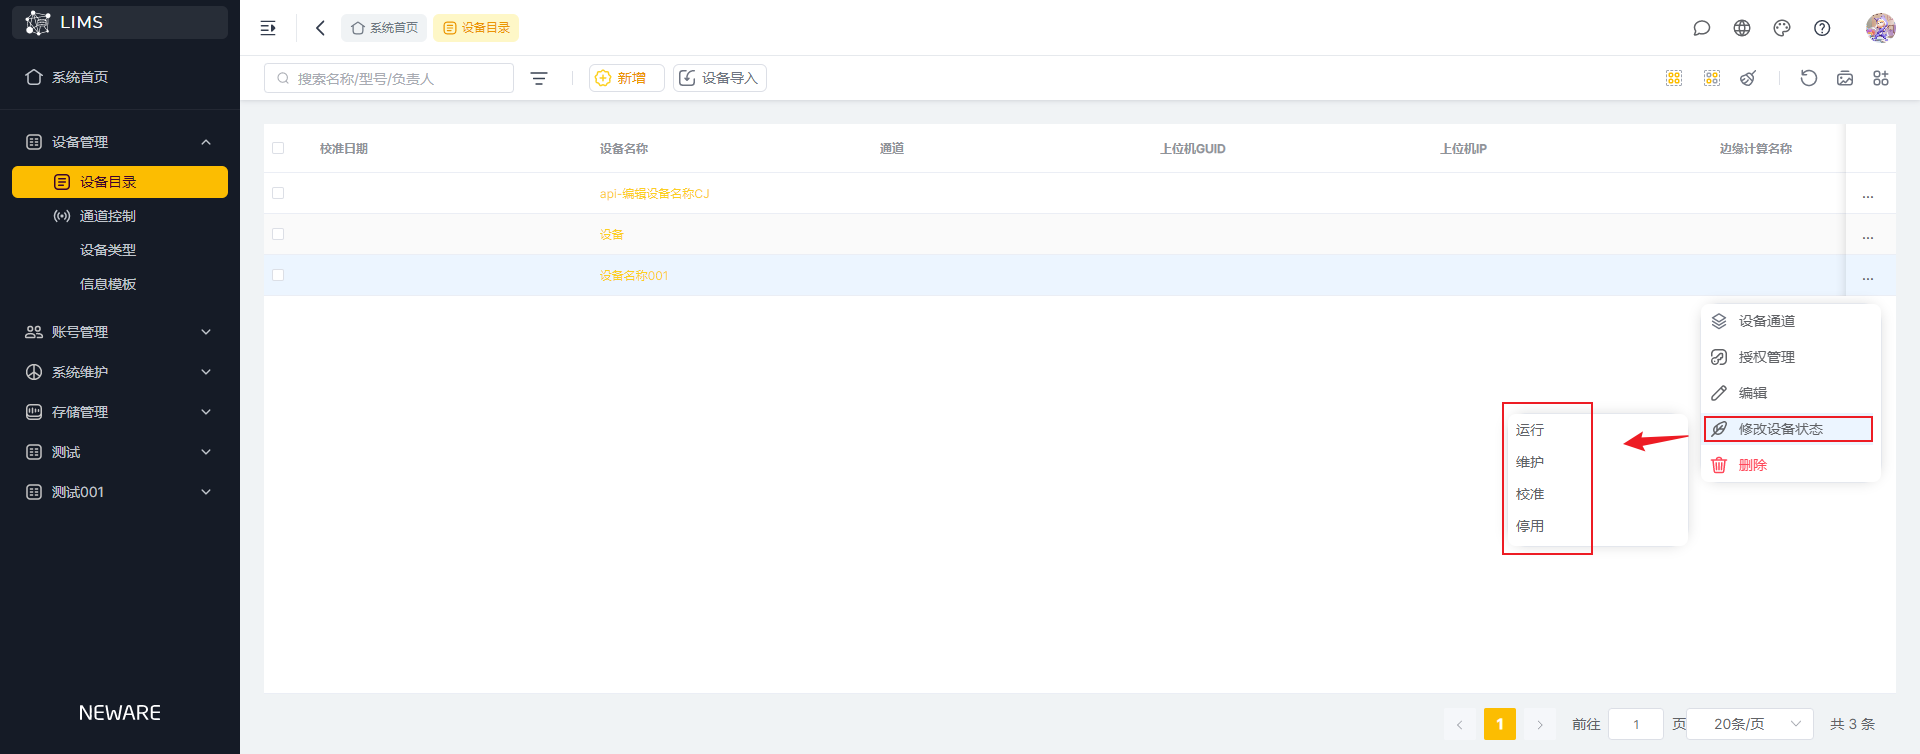
Task: Focus the 搜索名称/型号/负责人 search field
Action: (389, 78)
